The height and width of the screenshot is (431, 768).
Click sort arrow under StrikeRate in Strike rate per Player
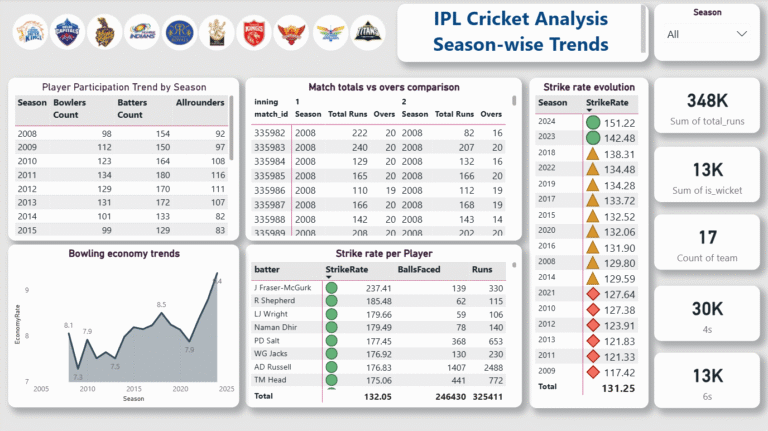pyautogui.click(x=329, y=277)
